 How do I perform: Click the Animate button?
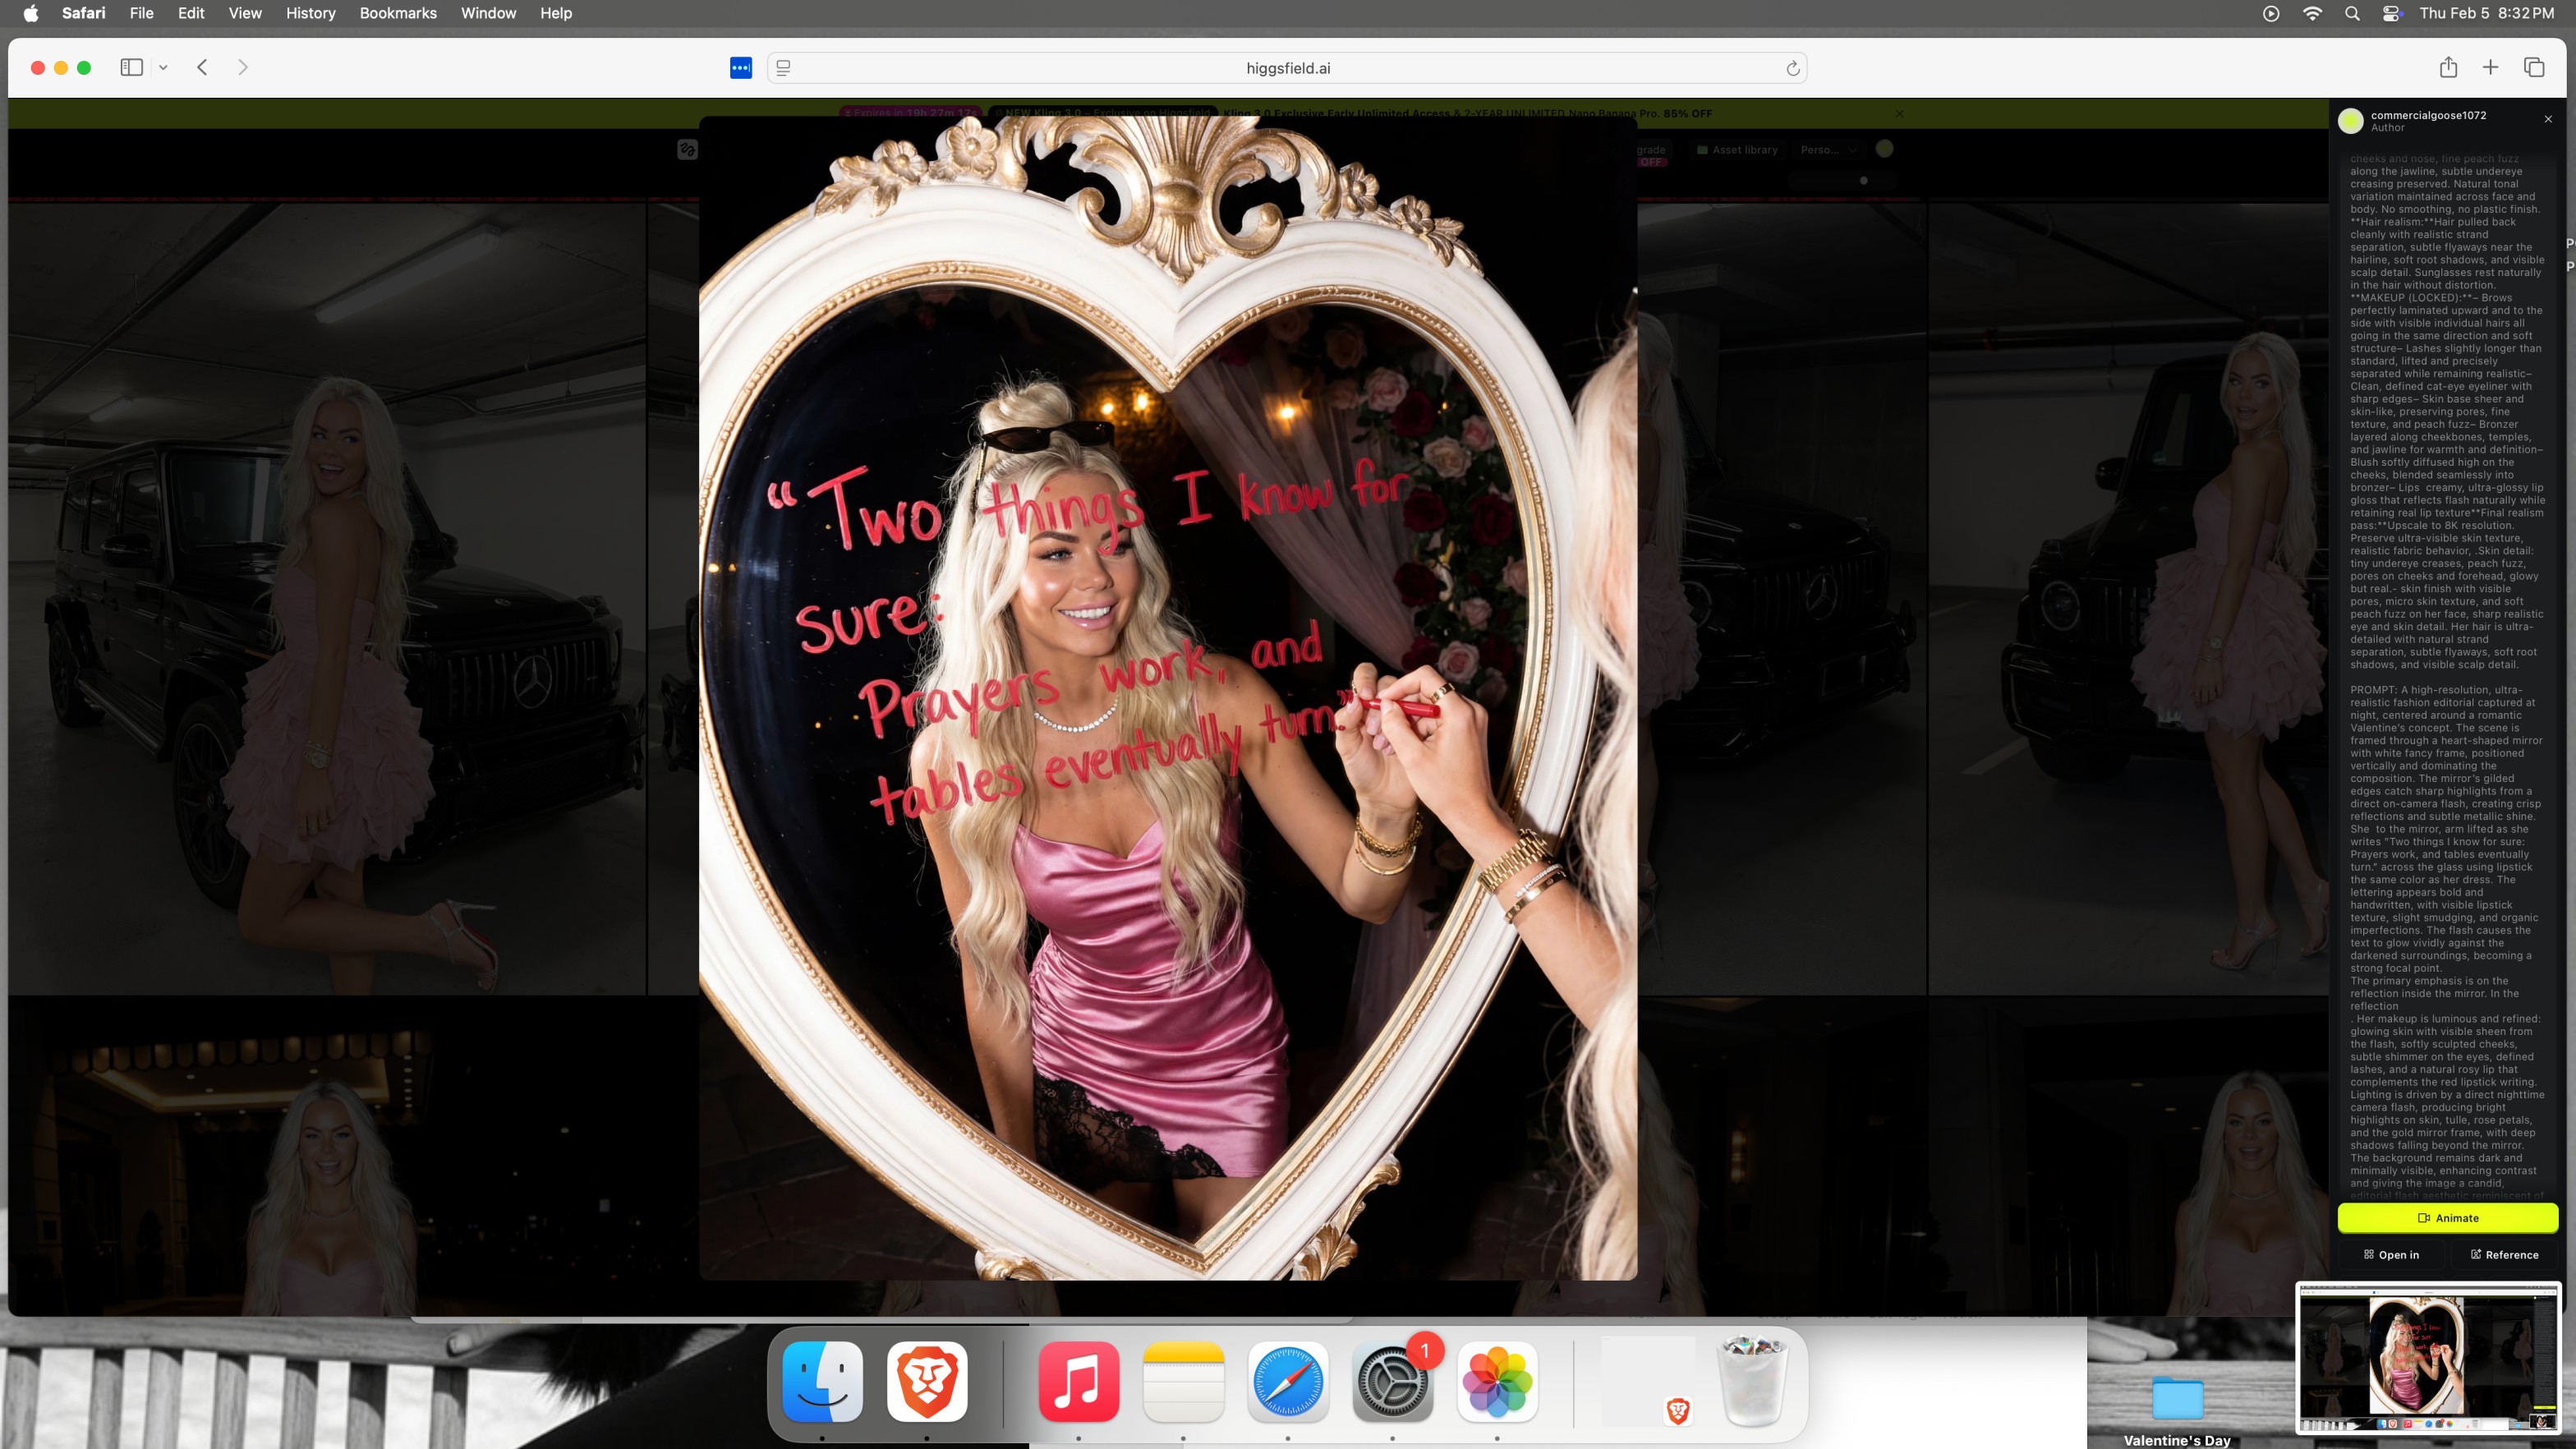pyautogui.click(x=2447, y=1217)
